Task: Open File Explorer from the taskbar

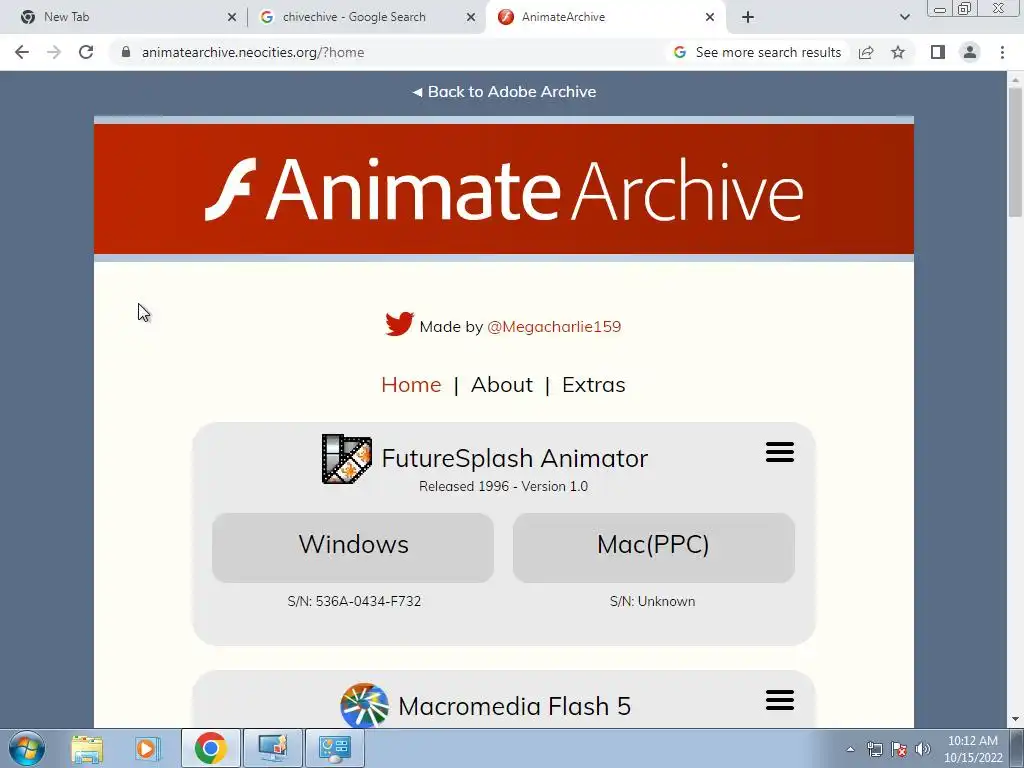Action: point(87,748)
